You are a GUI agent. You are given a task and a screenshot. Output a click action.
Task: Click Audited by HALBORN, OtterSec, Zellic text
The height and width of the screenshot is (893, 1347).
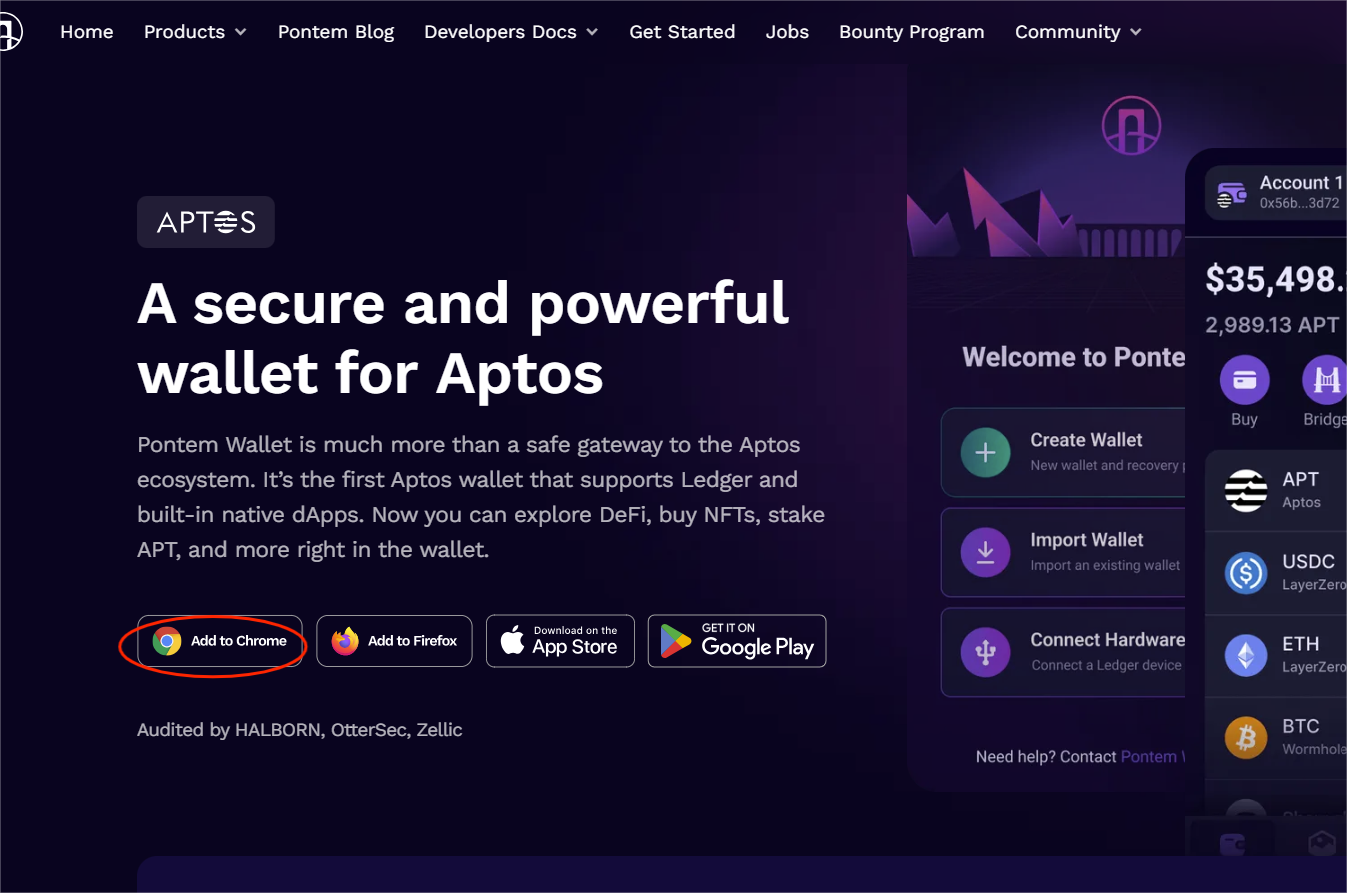click(300, 730)
